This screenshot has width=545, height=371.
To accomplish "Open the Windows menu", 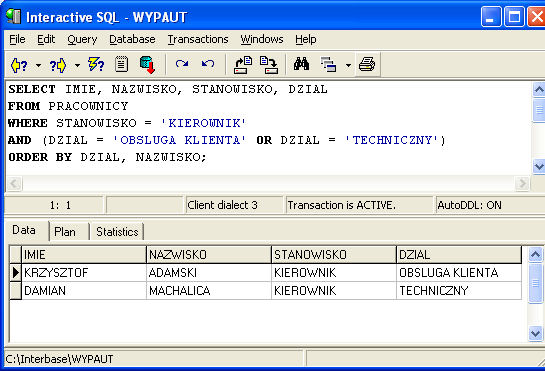I will pyautogui.click(x=262, y=39).
